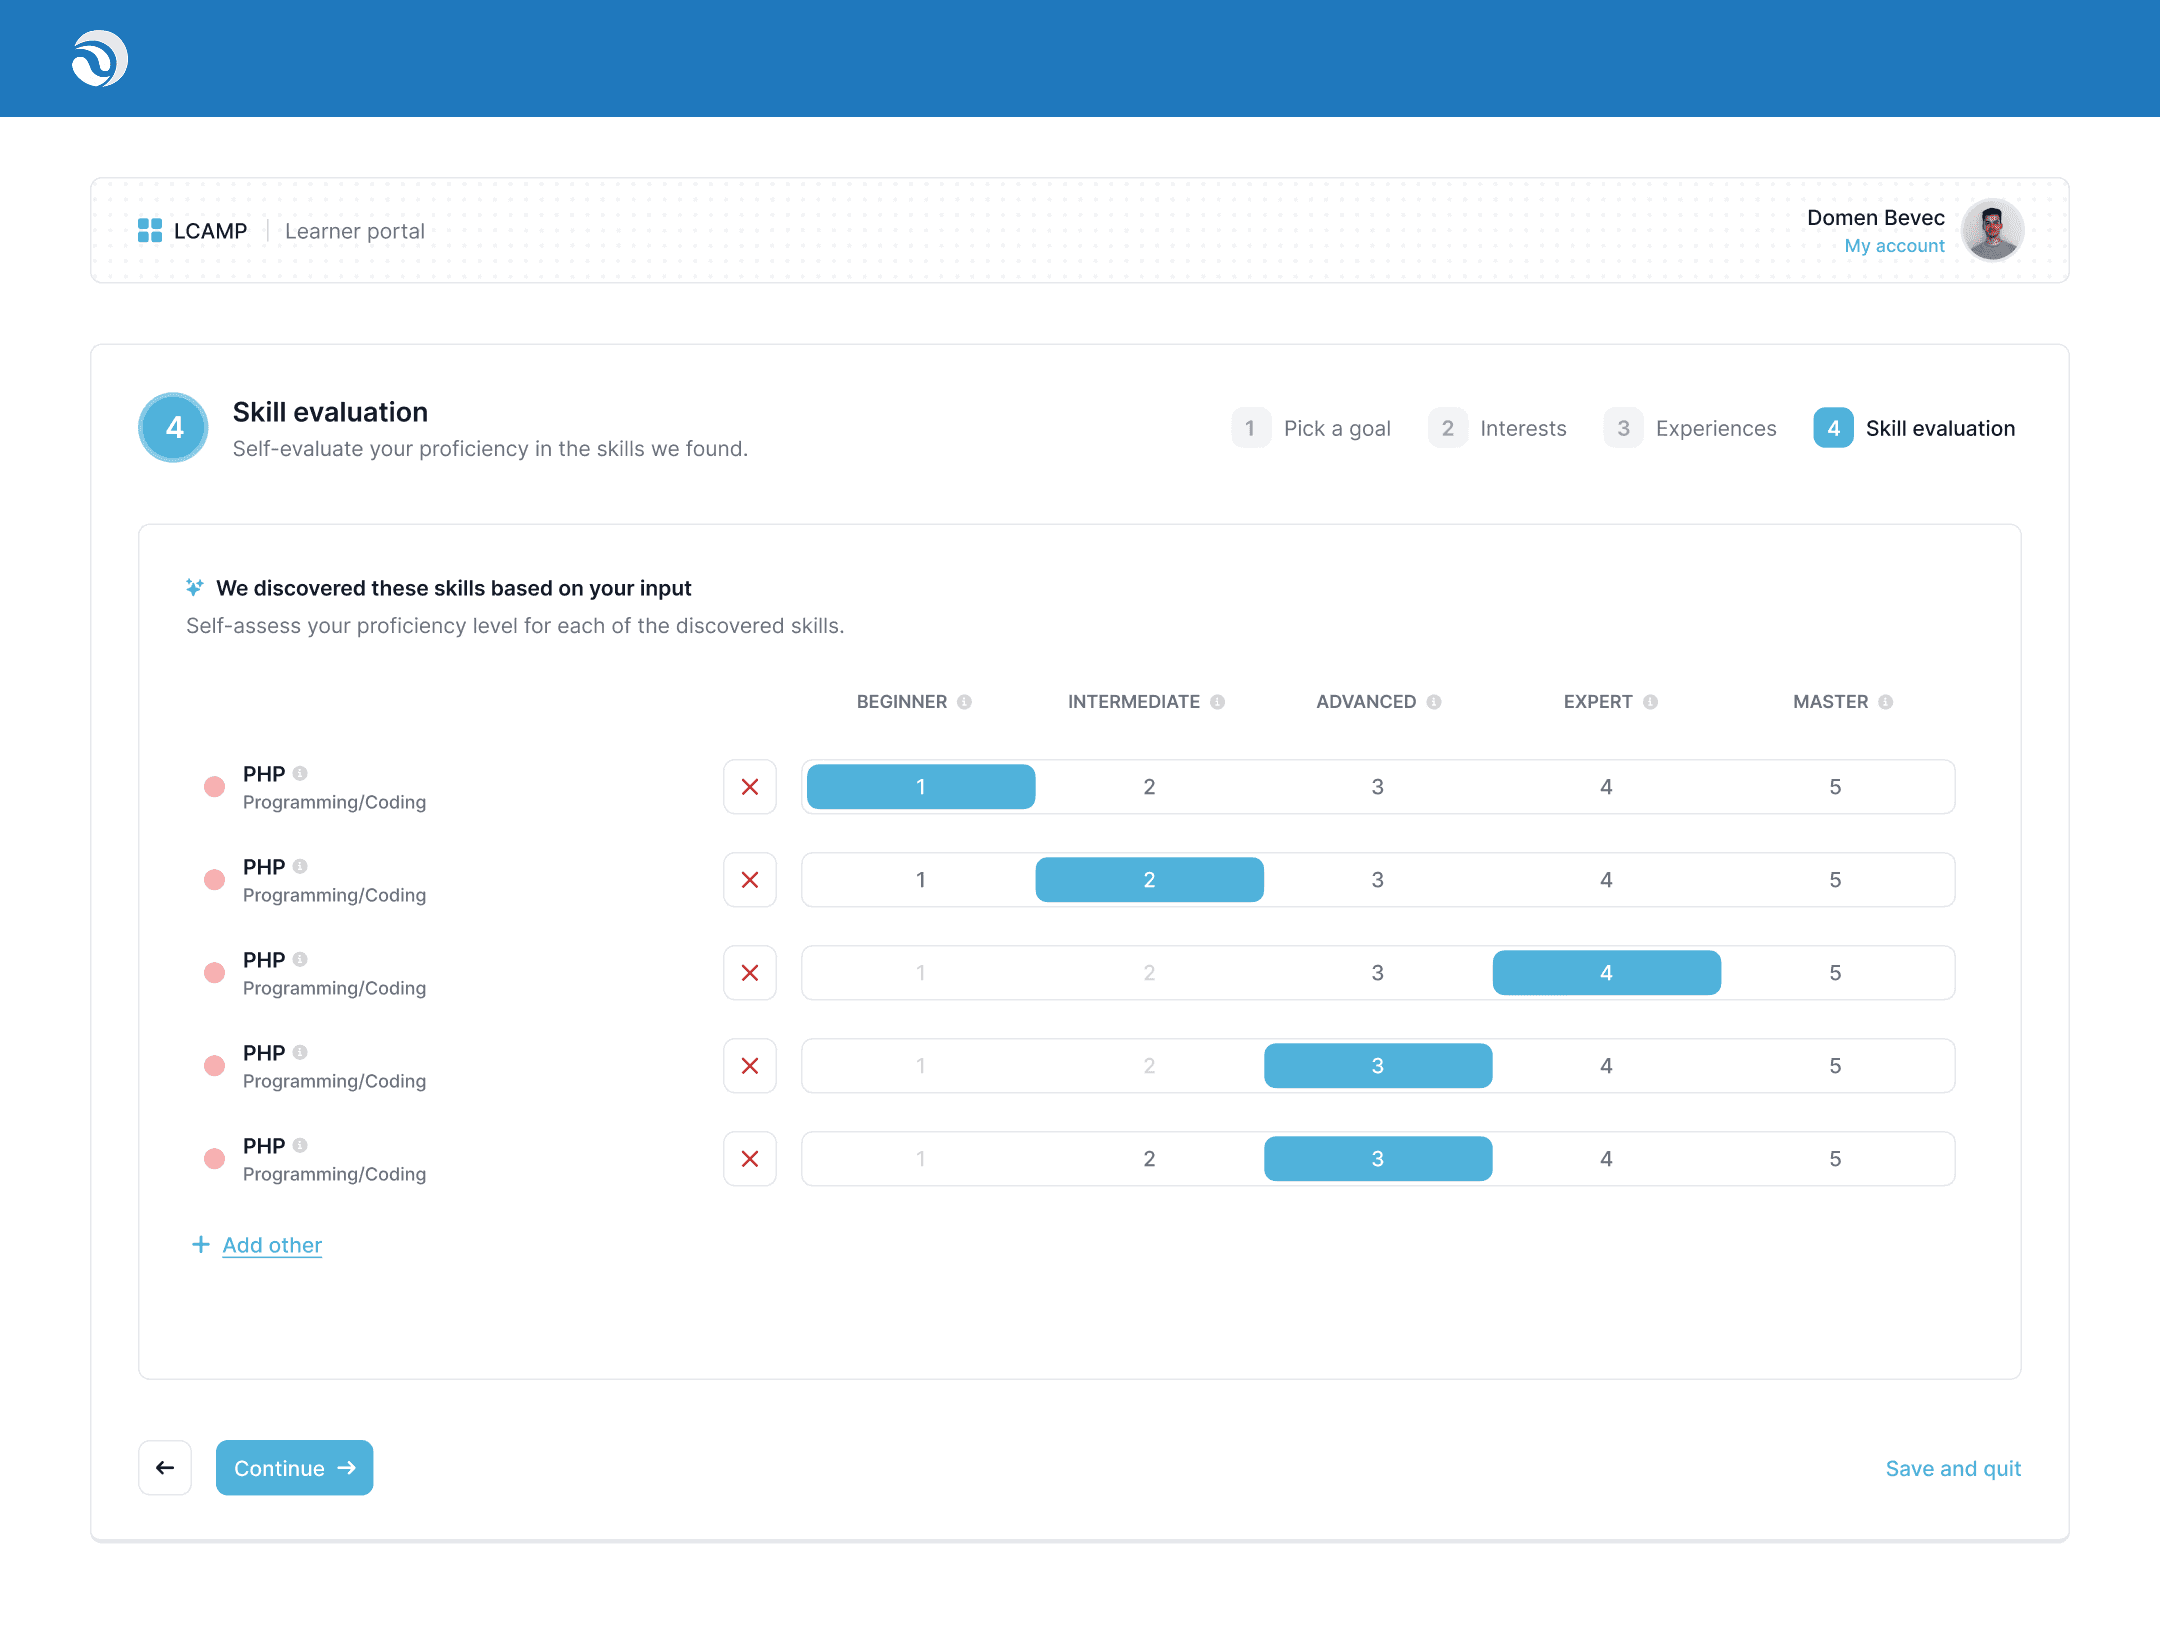Click the white swirl logo in header
Image resolution: width=2160 pixels, height=1630 pixels.
(x=100, y=59)
